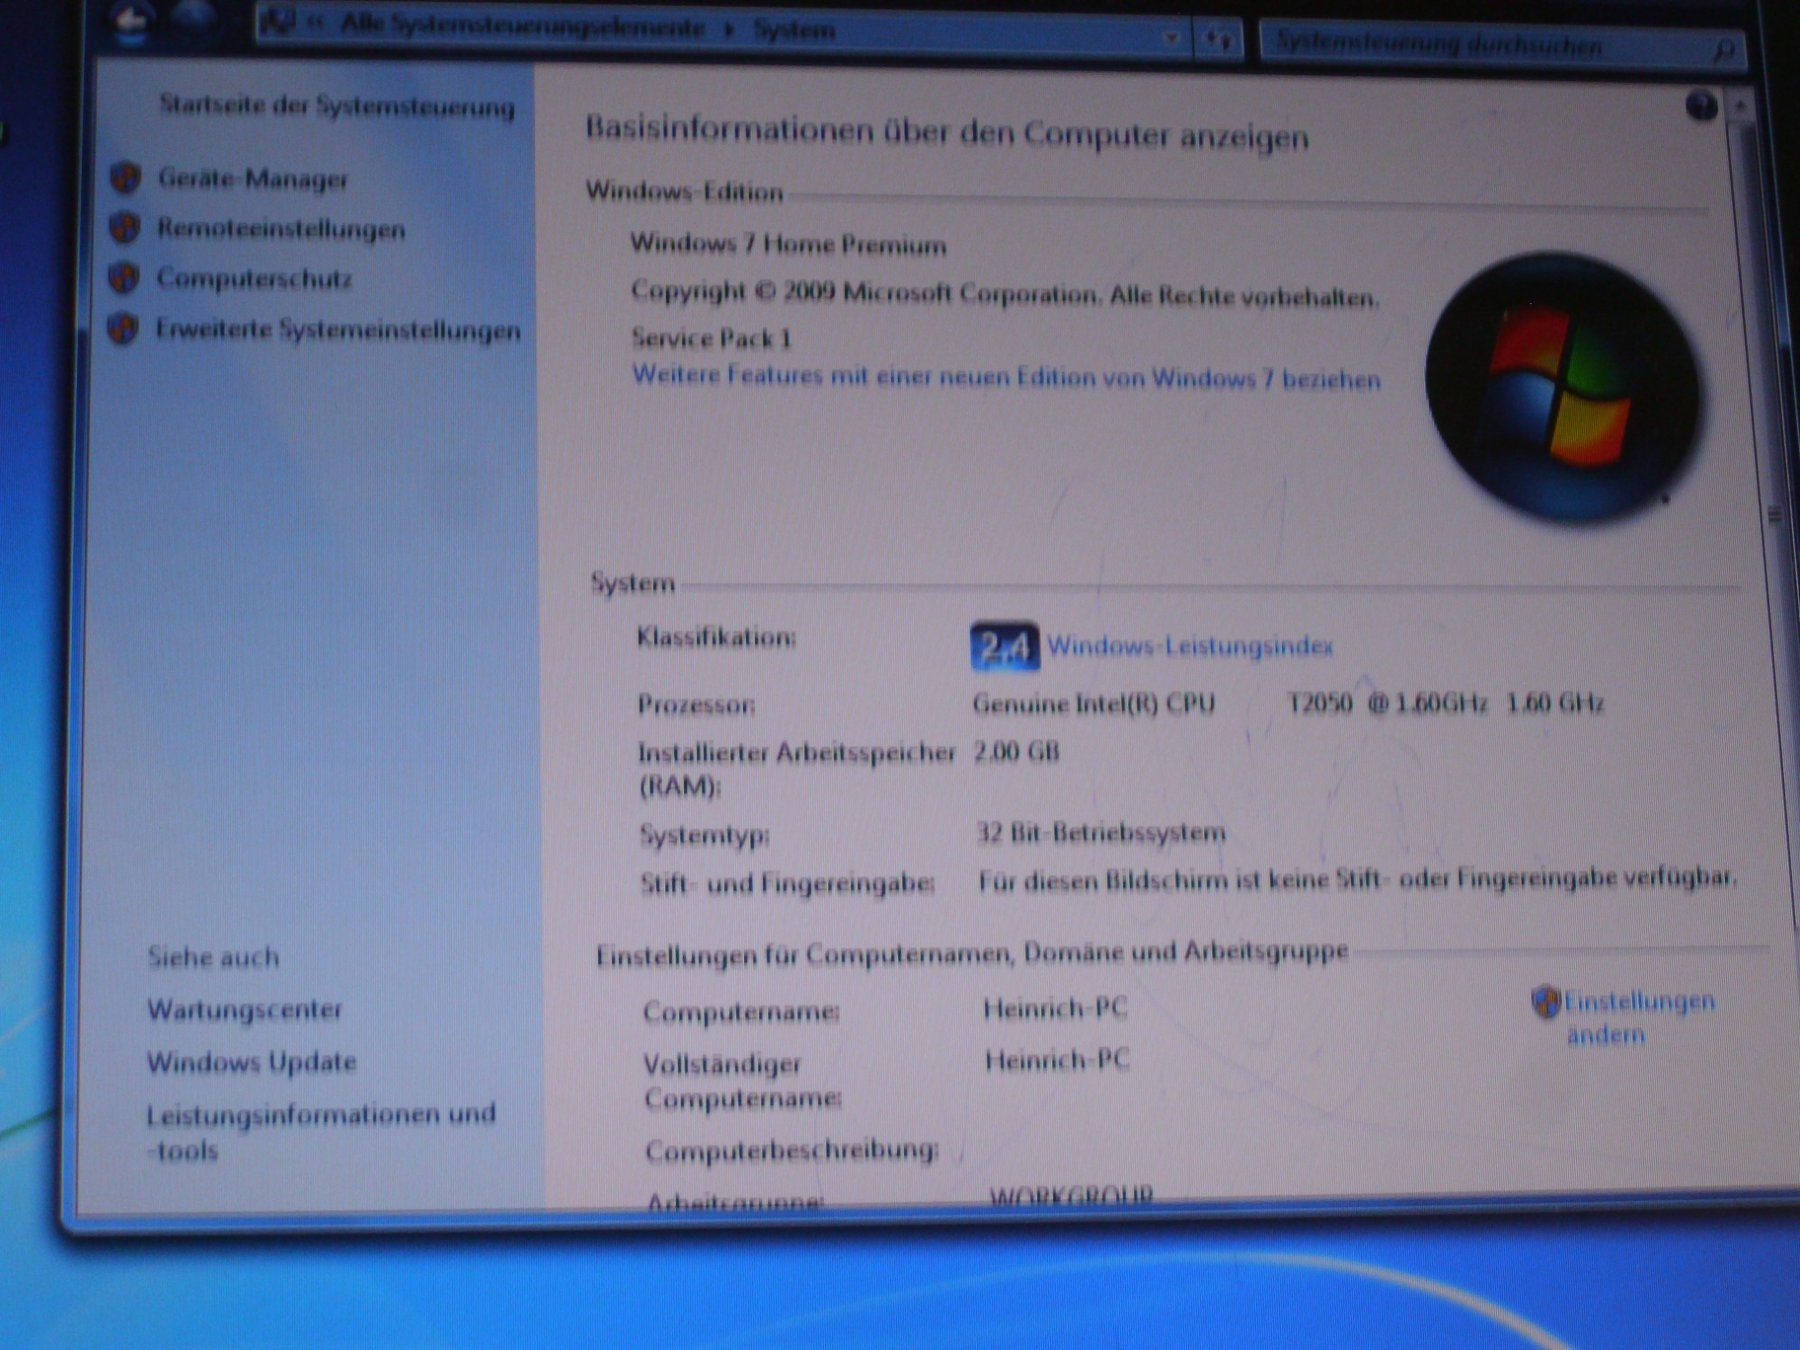This screenshot has height=1350, width=1800.
Task: Open Windows Update link
Action: point(252,1061)
